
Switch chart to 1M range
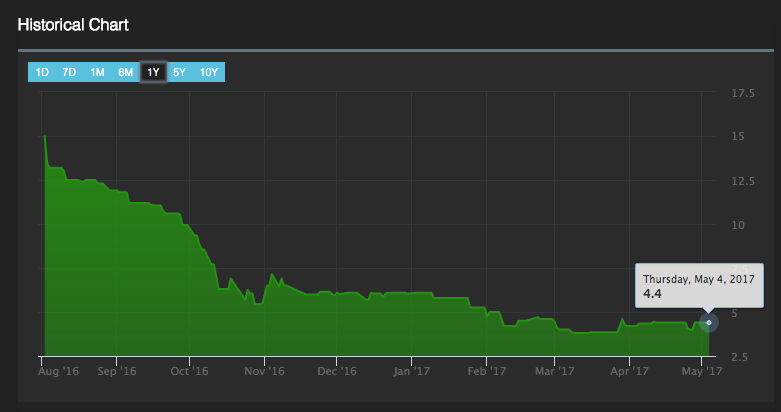coord(97,72)
